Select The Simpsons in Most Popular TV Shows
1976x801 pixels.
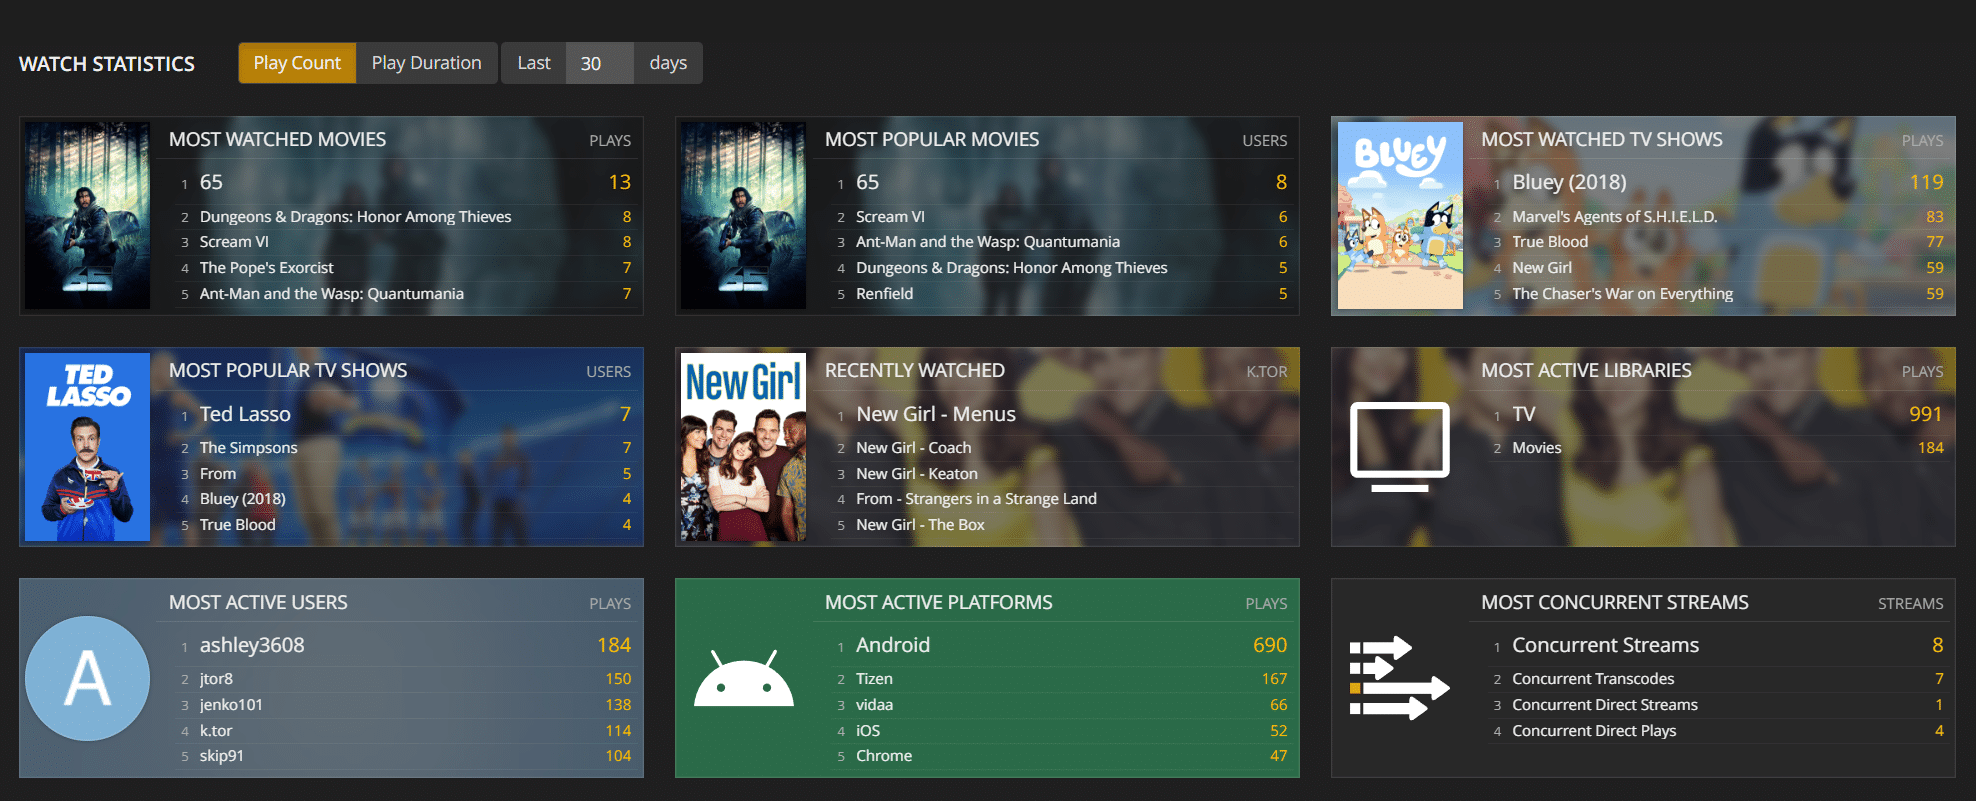point(248,448)
